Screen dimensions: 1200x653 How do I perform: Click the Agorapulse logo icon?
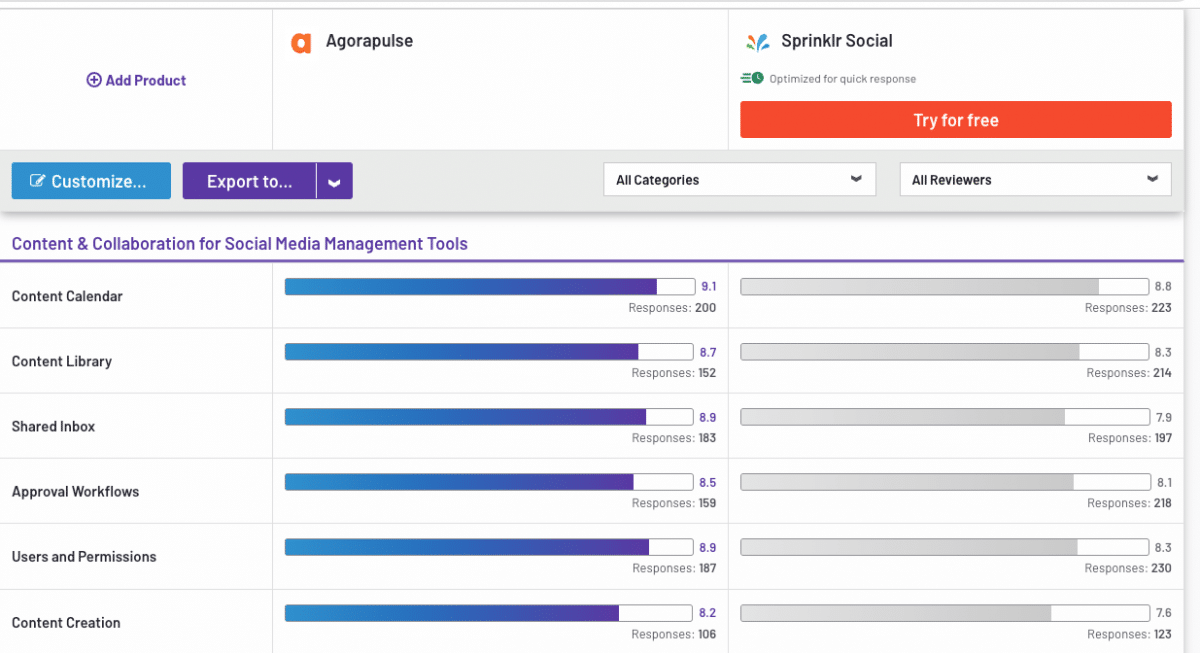(x=301, y=43)
